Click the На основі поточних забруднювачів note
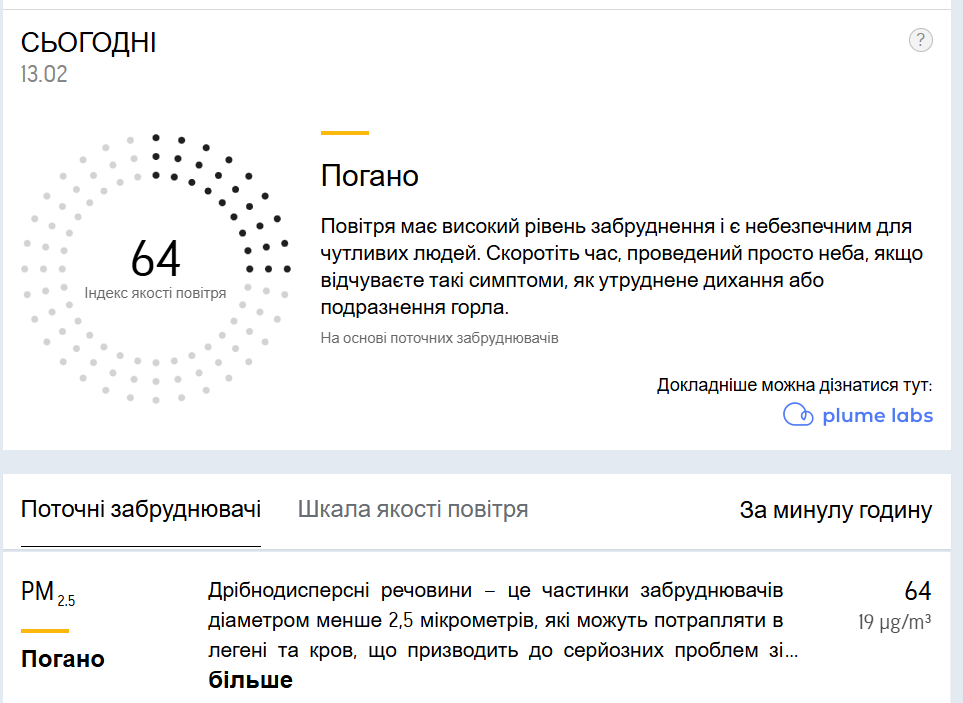This screenshot has width=963, height=703. point(439,338)
